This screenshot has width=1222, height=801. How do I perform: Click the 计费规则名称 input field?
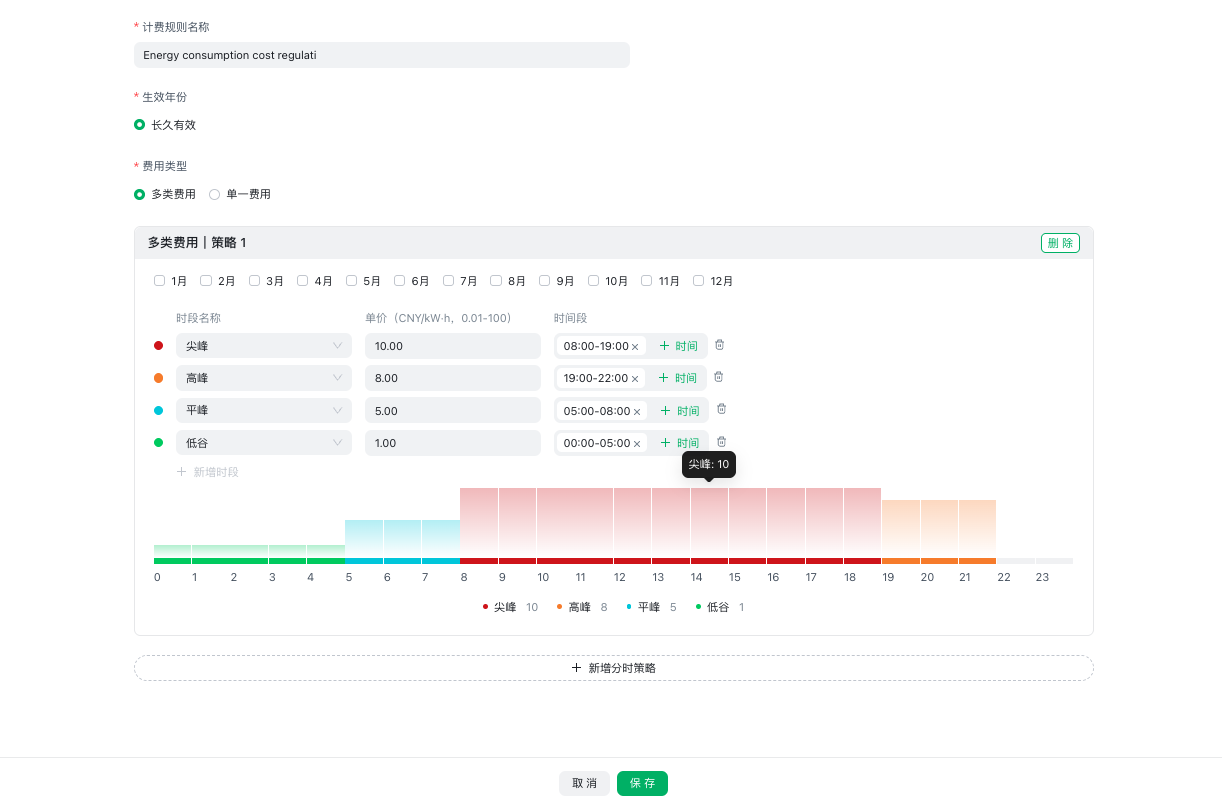[382, 55]
